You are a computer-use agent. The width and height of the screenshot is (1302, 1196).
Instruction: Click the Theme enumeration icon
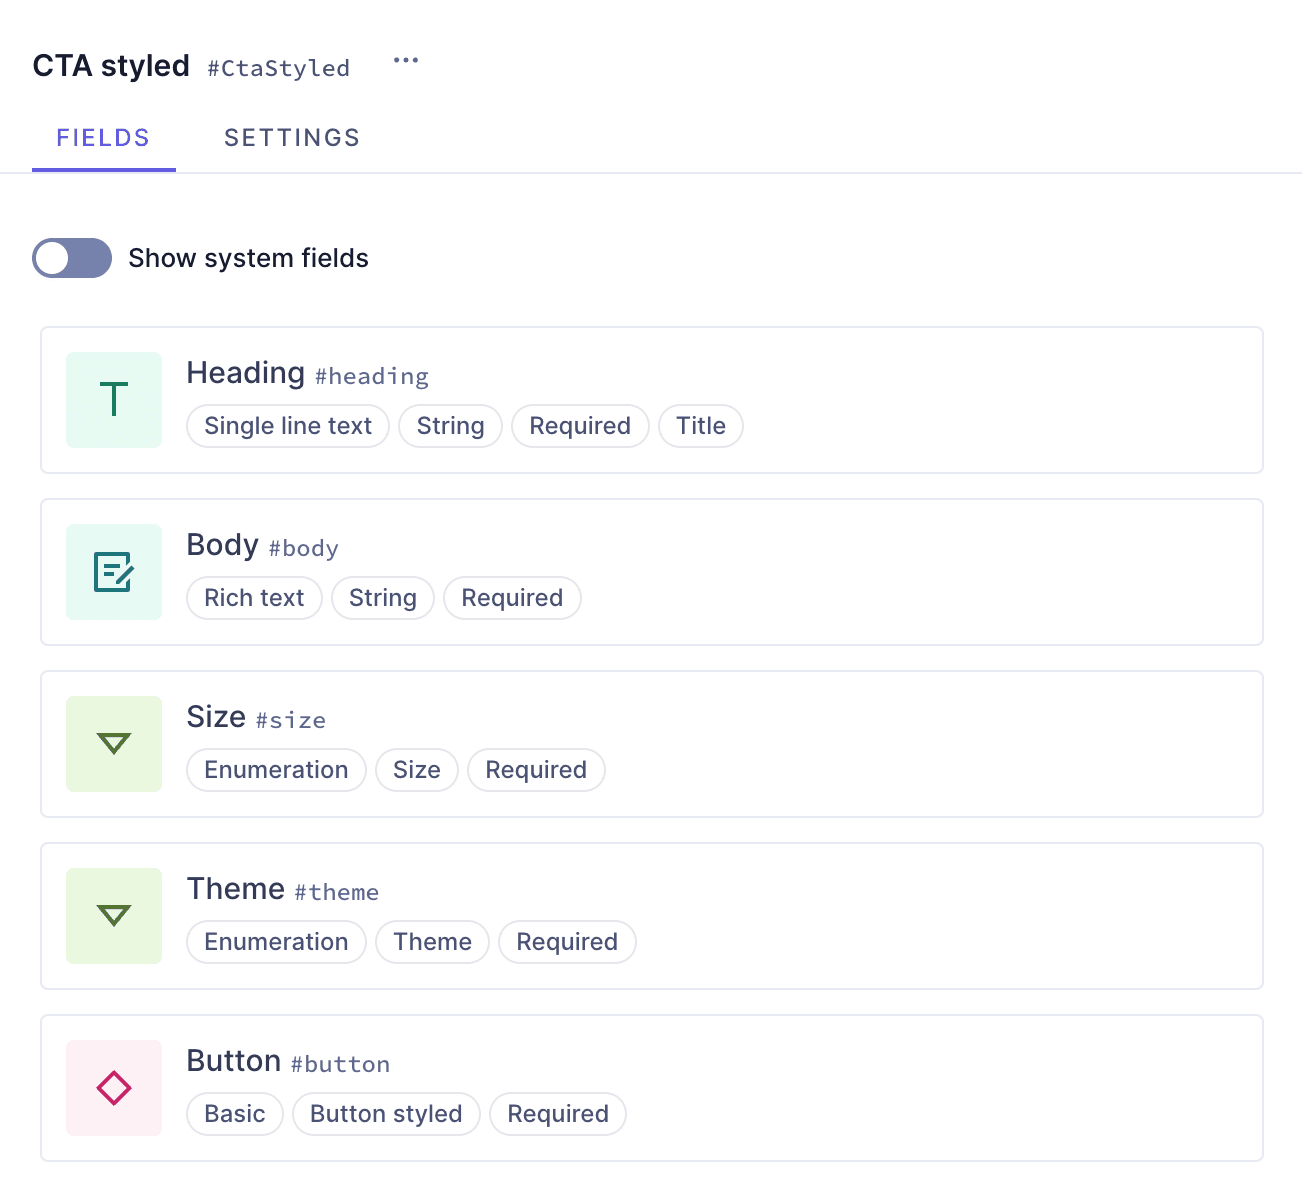113,915
